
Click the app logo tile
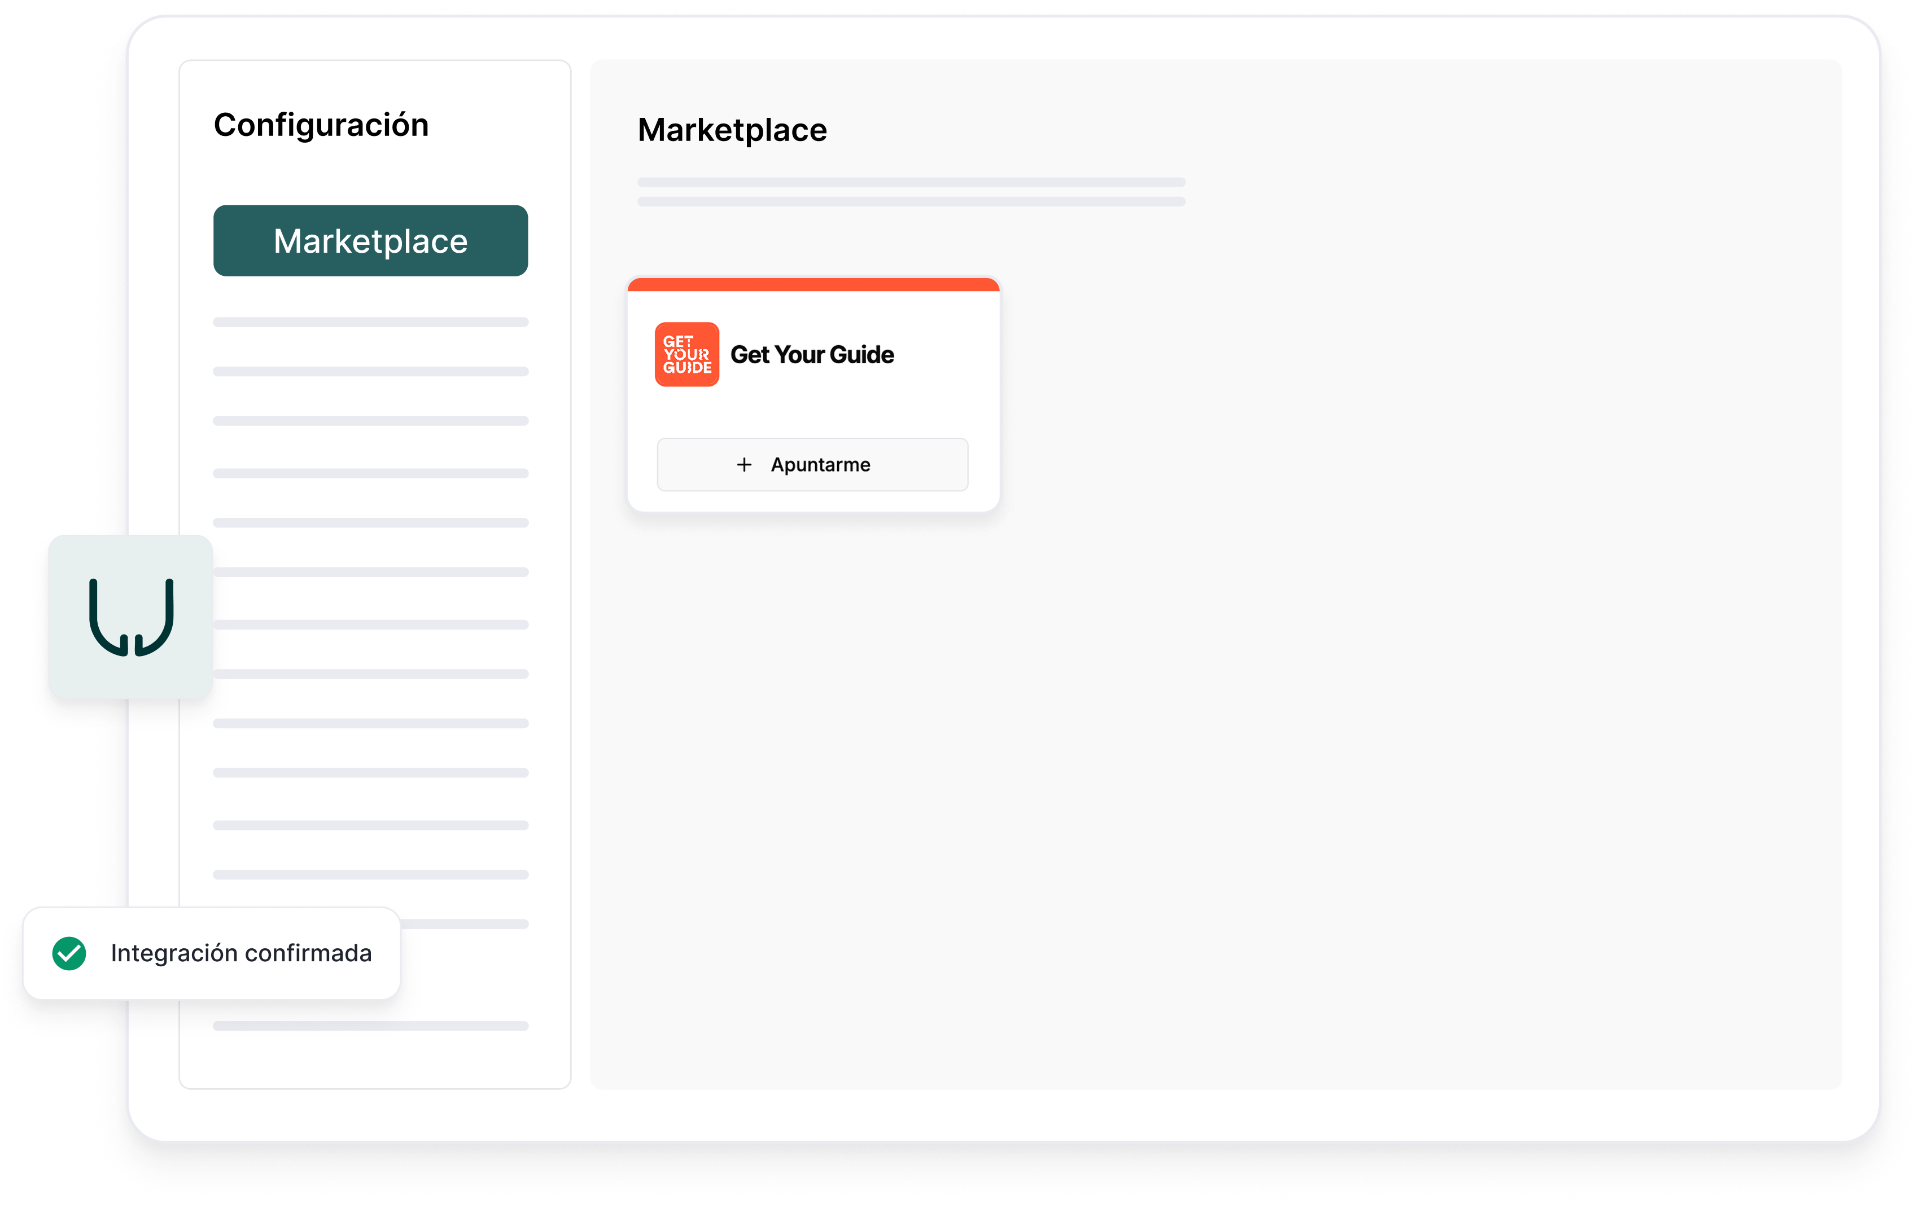point(131,617)
